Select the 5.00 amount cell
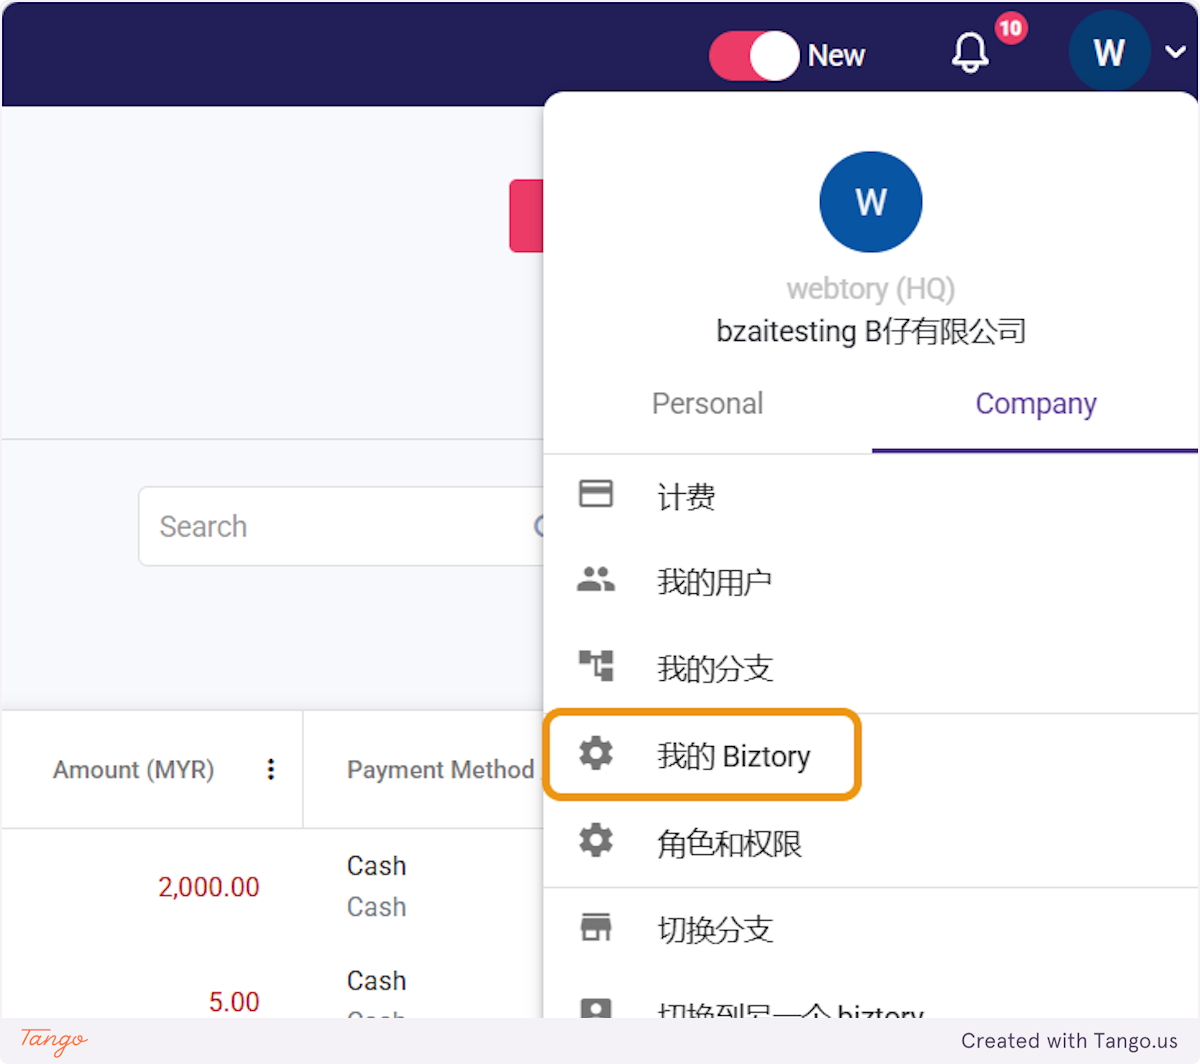Image resolution: width=1200 pixels, height=1064 pixels. [234, 1001]
